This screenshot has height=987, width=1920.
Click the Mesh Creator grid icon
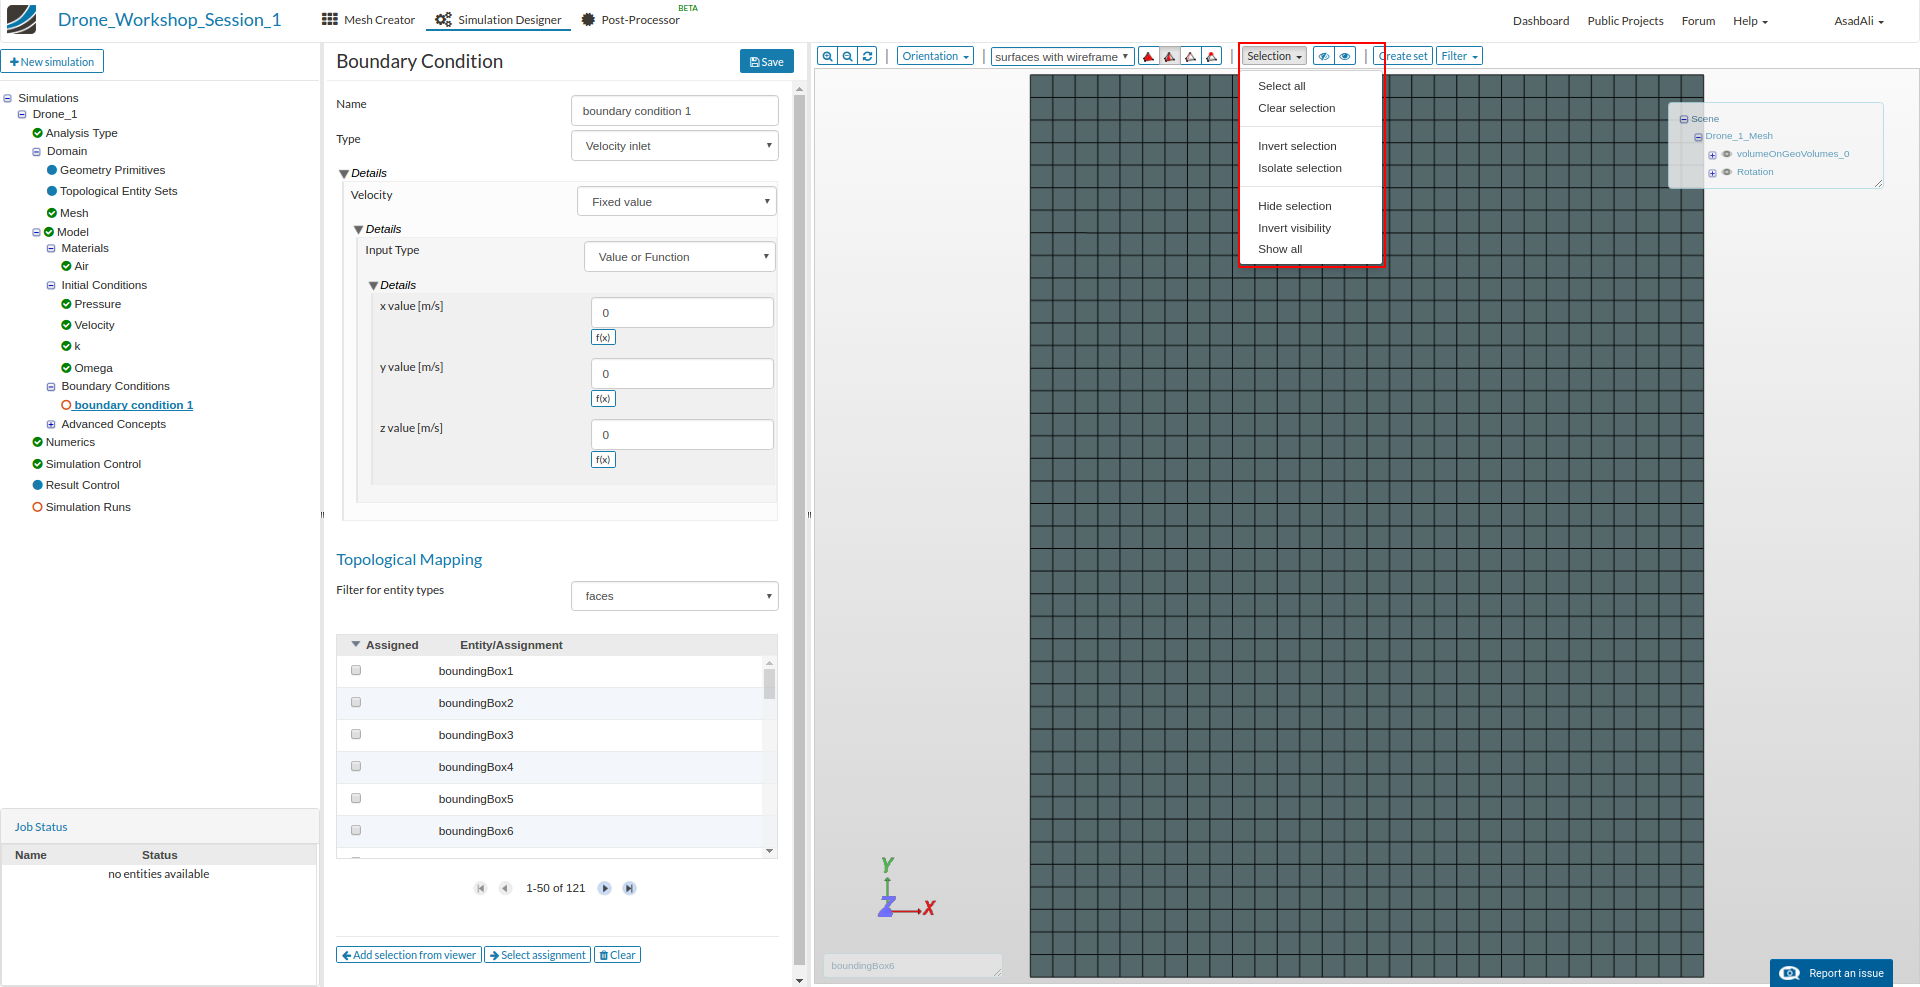coord(330,20)
